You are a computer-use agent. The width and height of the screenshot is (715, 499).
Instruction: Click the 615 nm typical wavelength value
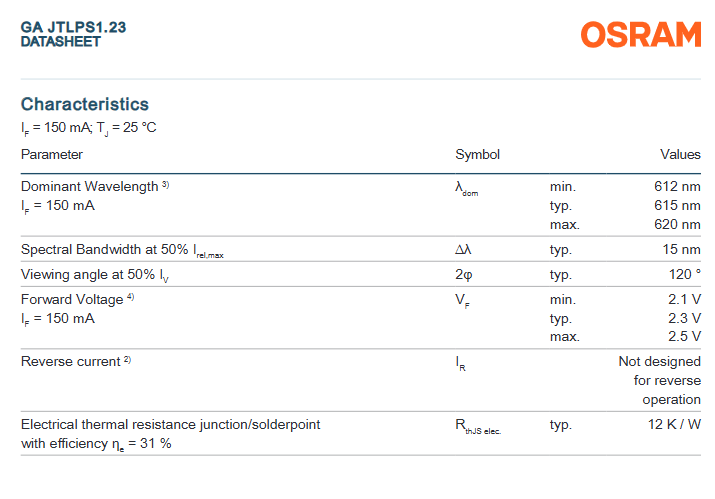(x=677, y=206)
